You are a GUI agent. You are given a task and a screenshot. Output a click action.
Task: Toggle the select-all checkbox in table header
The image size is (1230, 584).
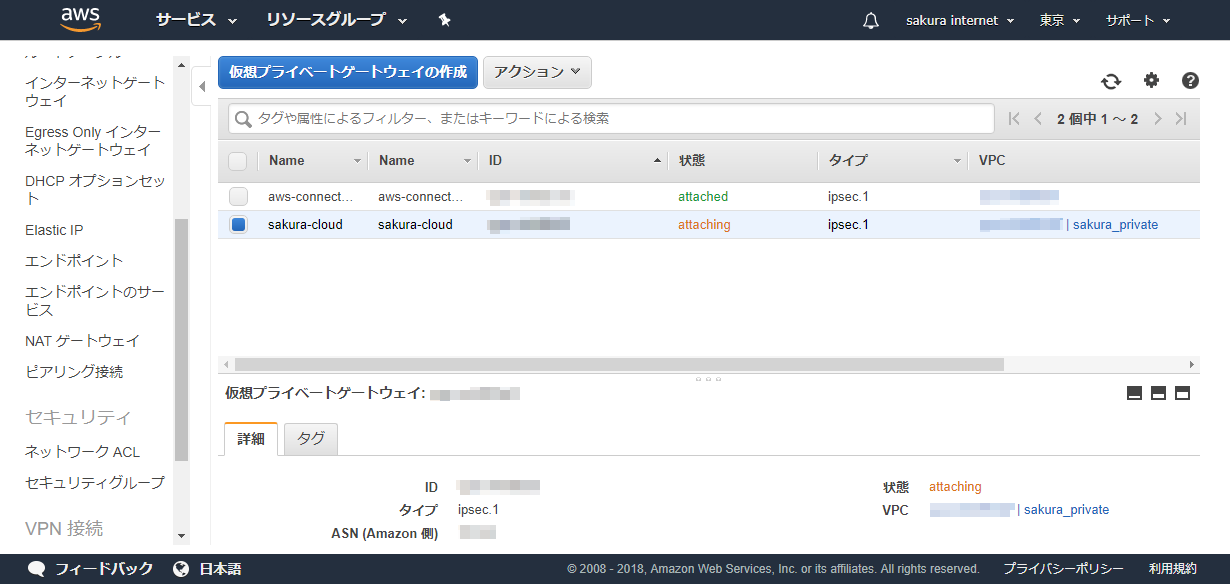[238, 161]
